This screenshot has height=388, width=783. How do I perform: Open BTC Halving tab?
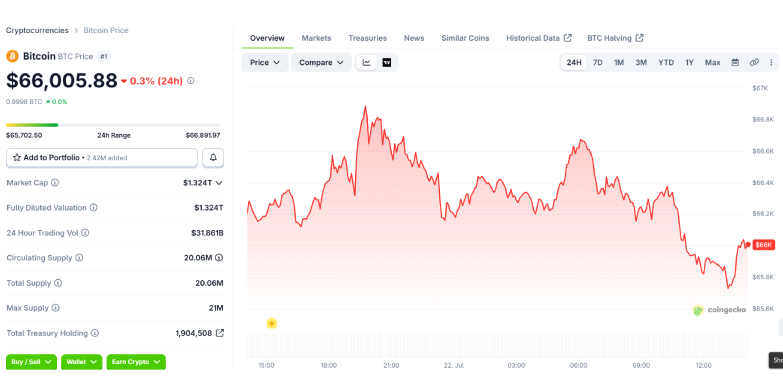(x=615, y=38)
